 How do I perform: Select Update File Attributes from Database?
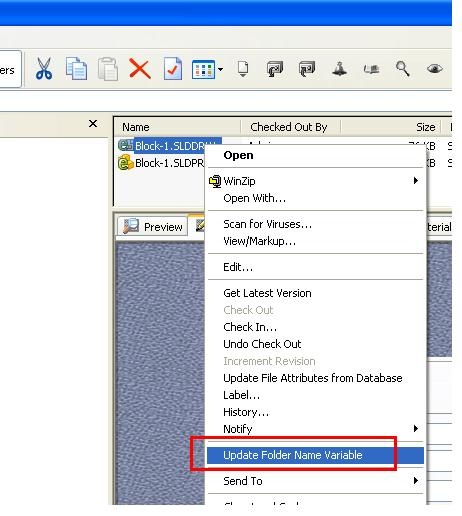pos(315,378)
